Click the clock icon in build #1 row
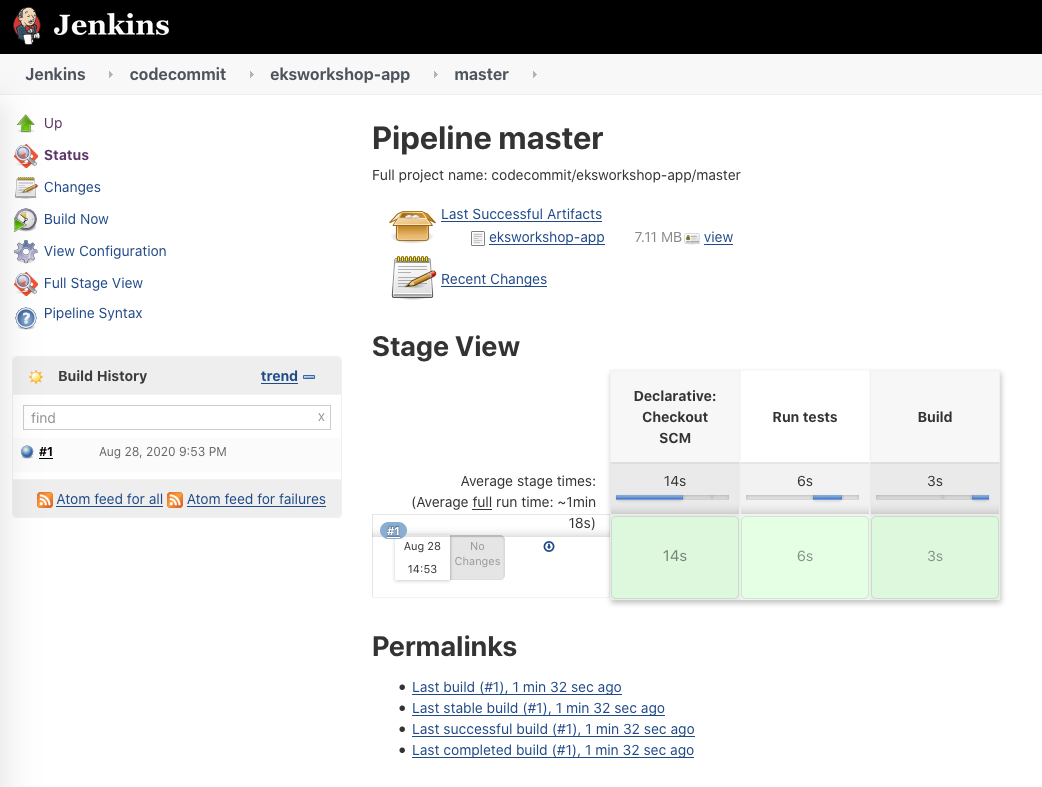The width and height of the screenshot is (1042, 787). pos(548,546)
